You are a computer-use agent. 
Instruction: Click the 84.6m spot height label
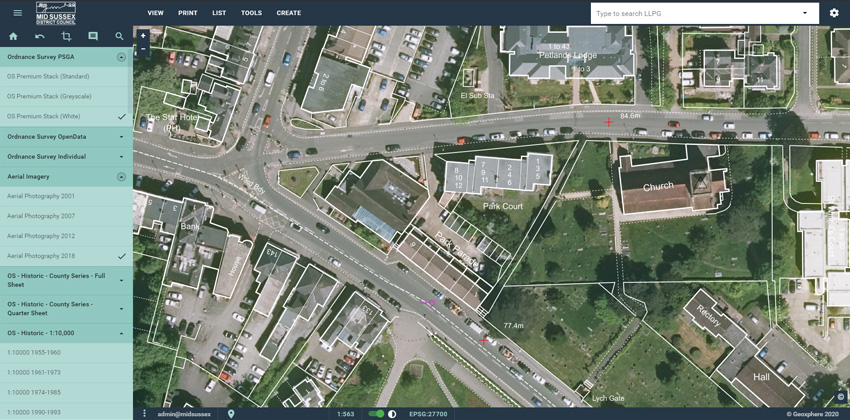click(630, 116)
